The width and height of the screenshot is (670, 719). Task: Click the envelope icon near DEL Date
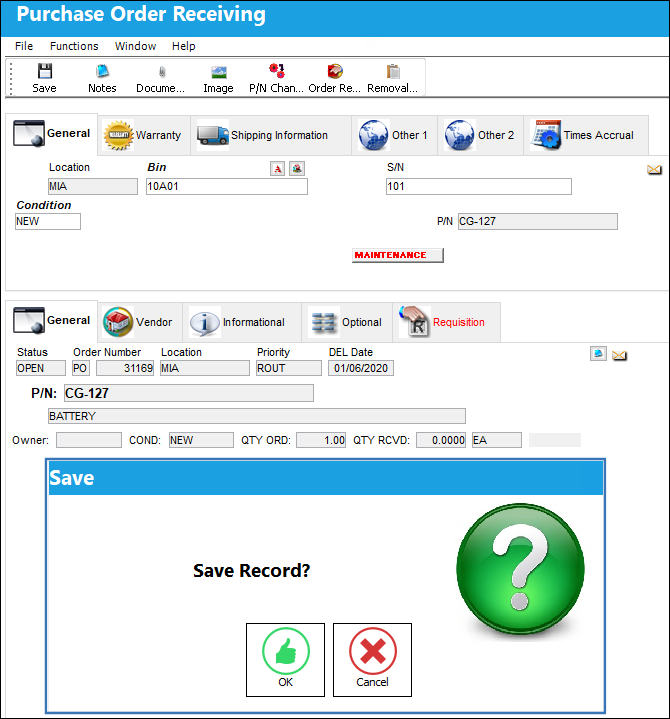point(619,355)
